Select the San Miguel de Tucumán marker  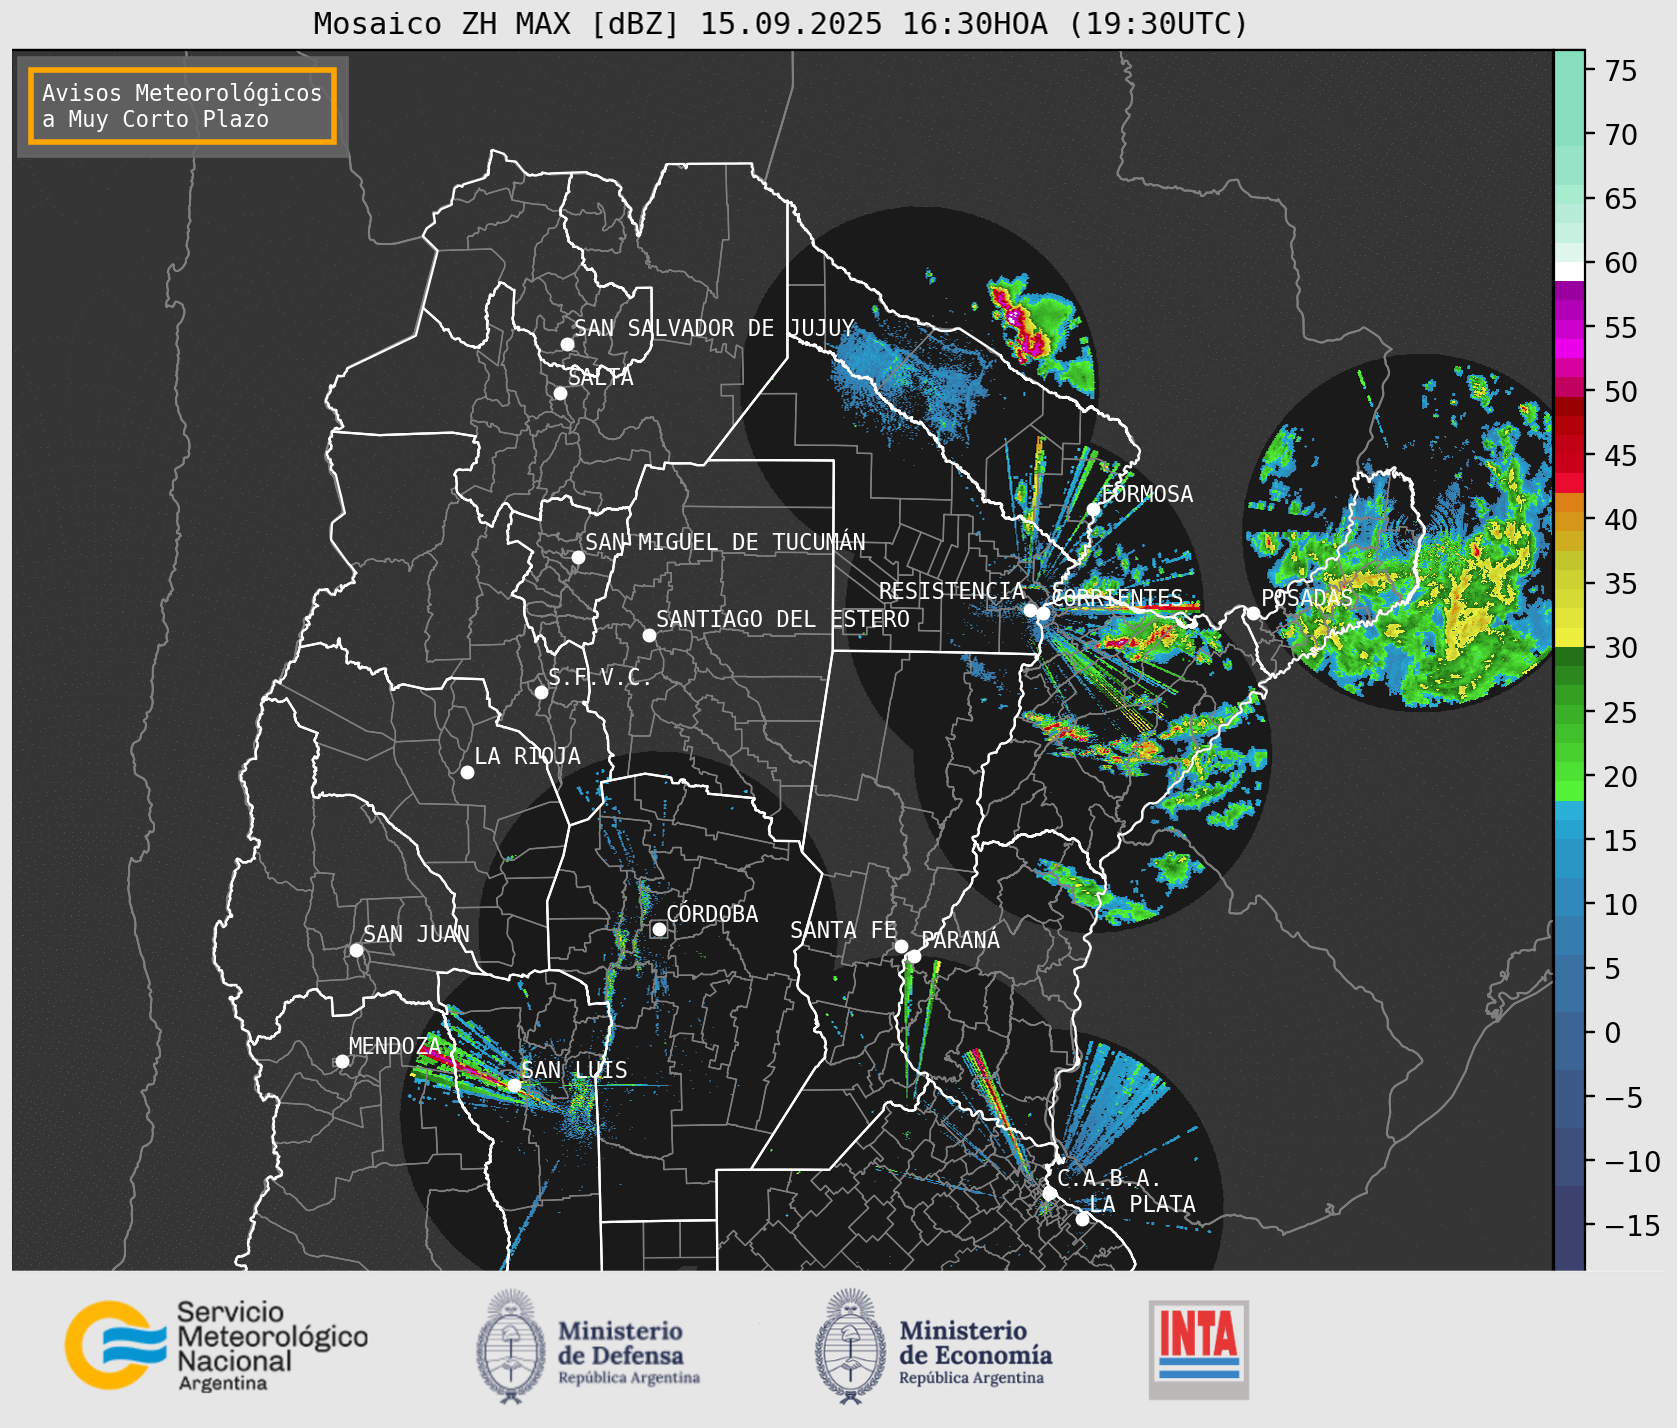(578, 557)
